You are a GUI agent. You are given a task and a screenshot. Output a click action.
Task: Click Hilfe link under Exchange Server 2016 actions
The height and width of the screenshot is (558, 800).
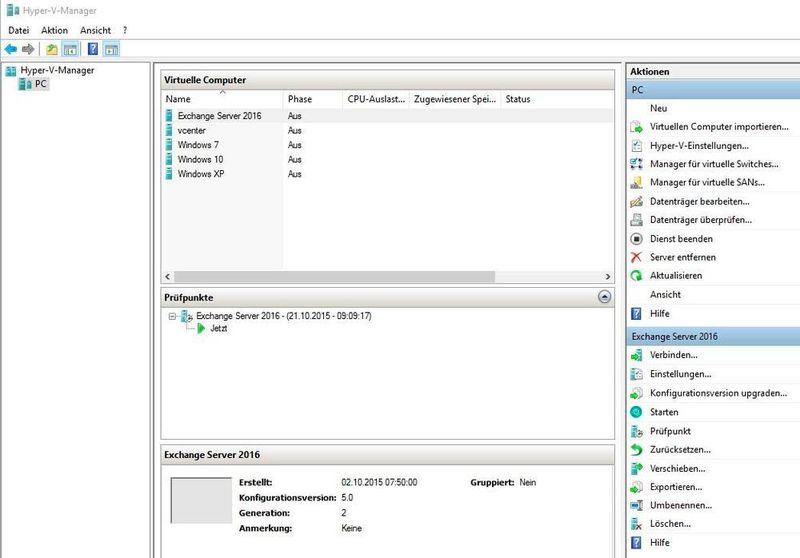(x=660, y=543)
